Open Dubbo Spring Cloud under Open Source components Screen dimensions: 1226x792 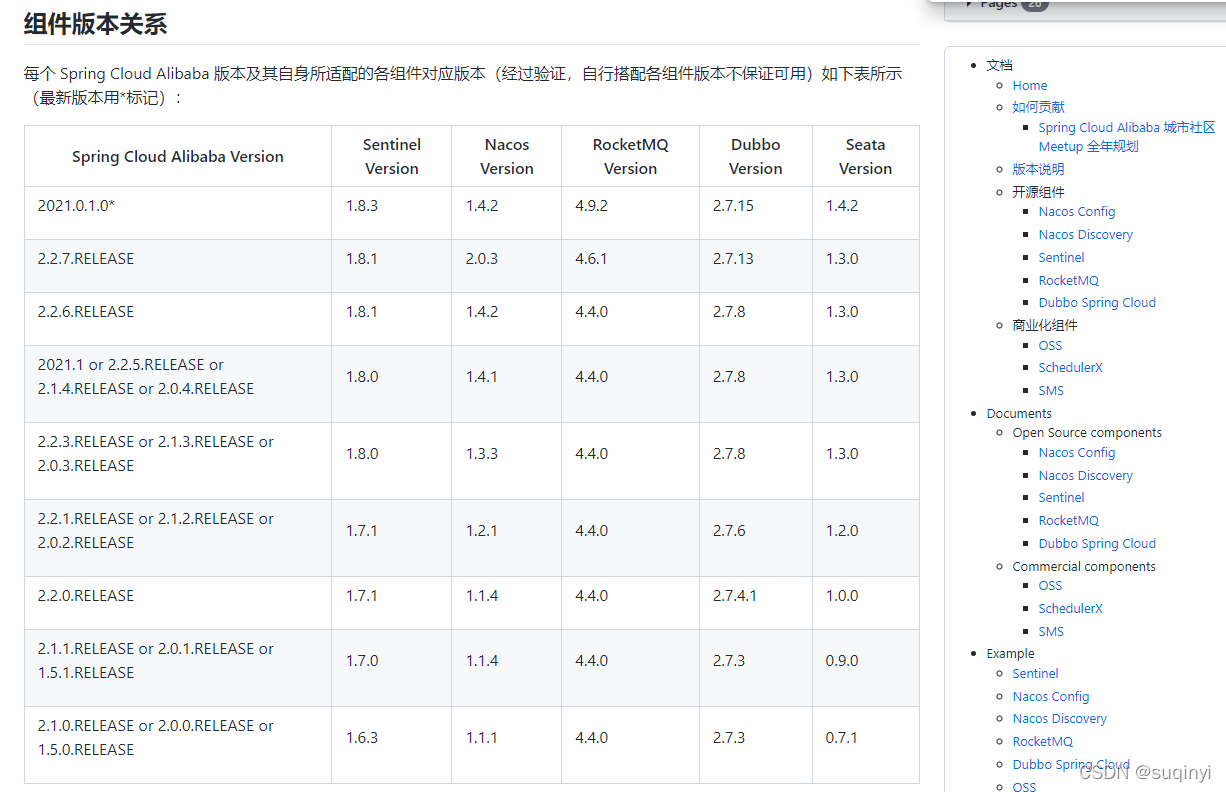tap(1097, 544)
